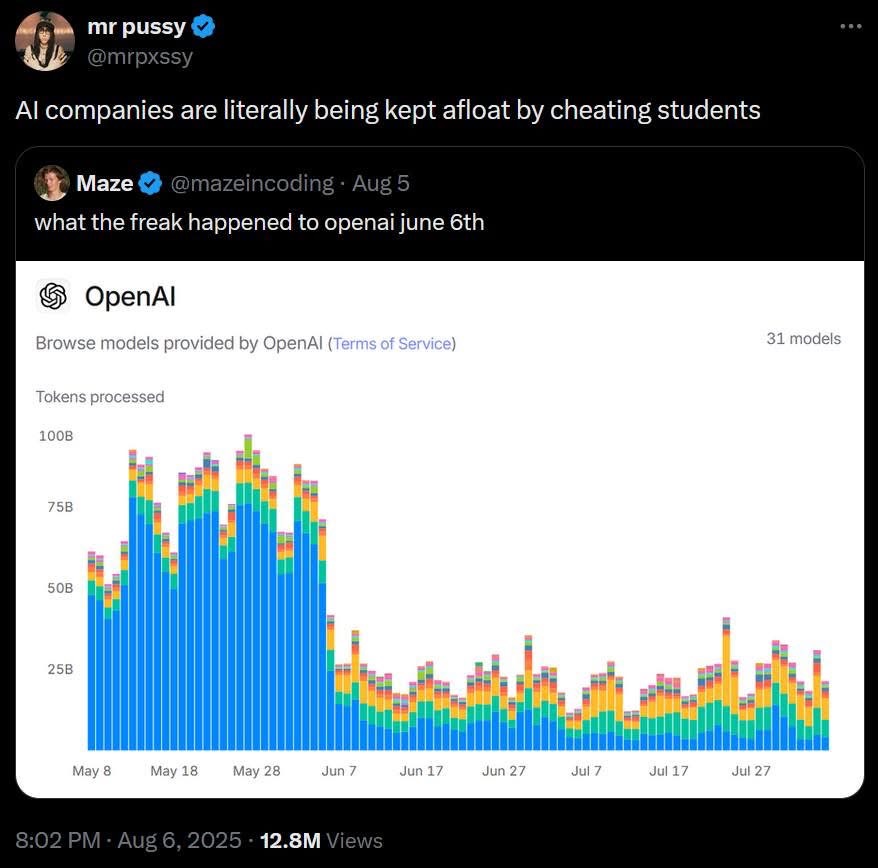Click the blue verified badge beside mr pussy

pyautogui.click(x=203, y=26)
